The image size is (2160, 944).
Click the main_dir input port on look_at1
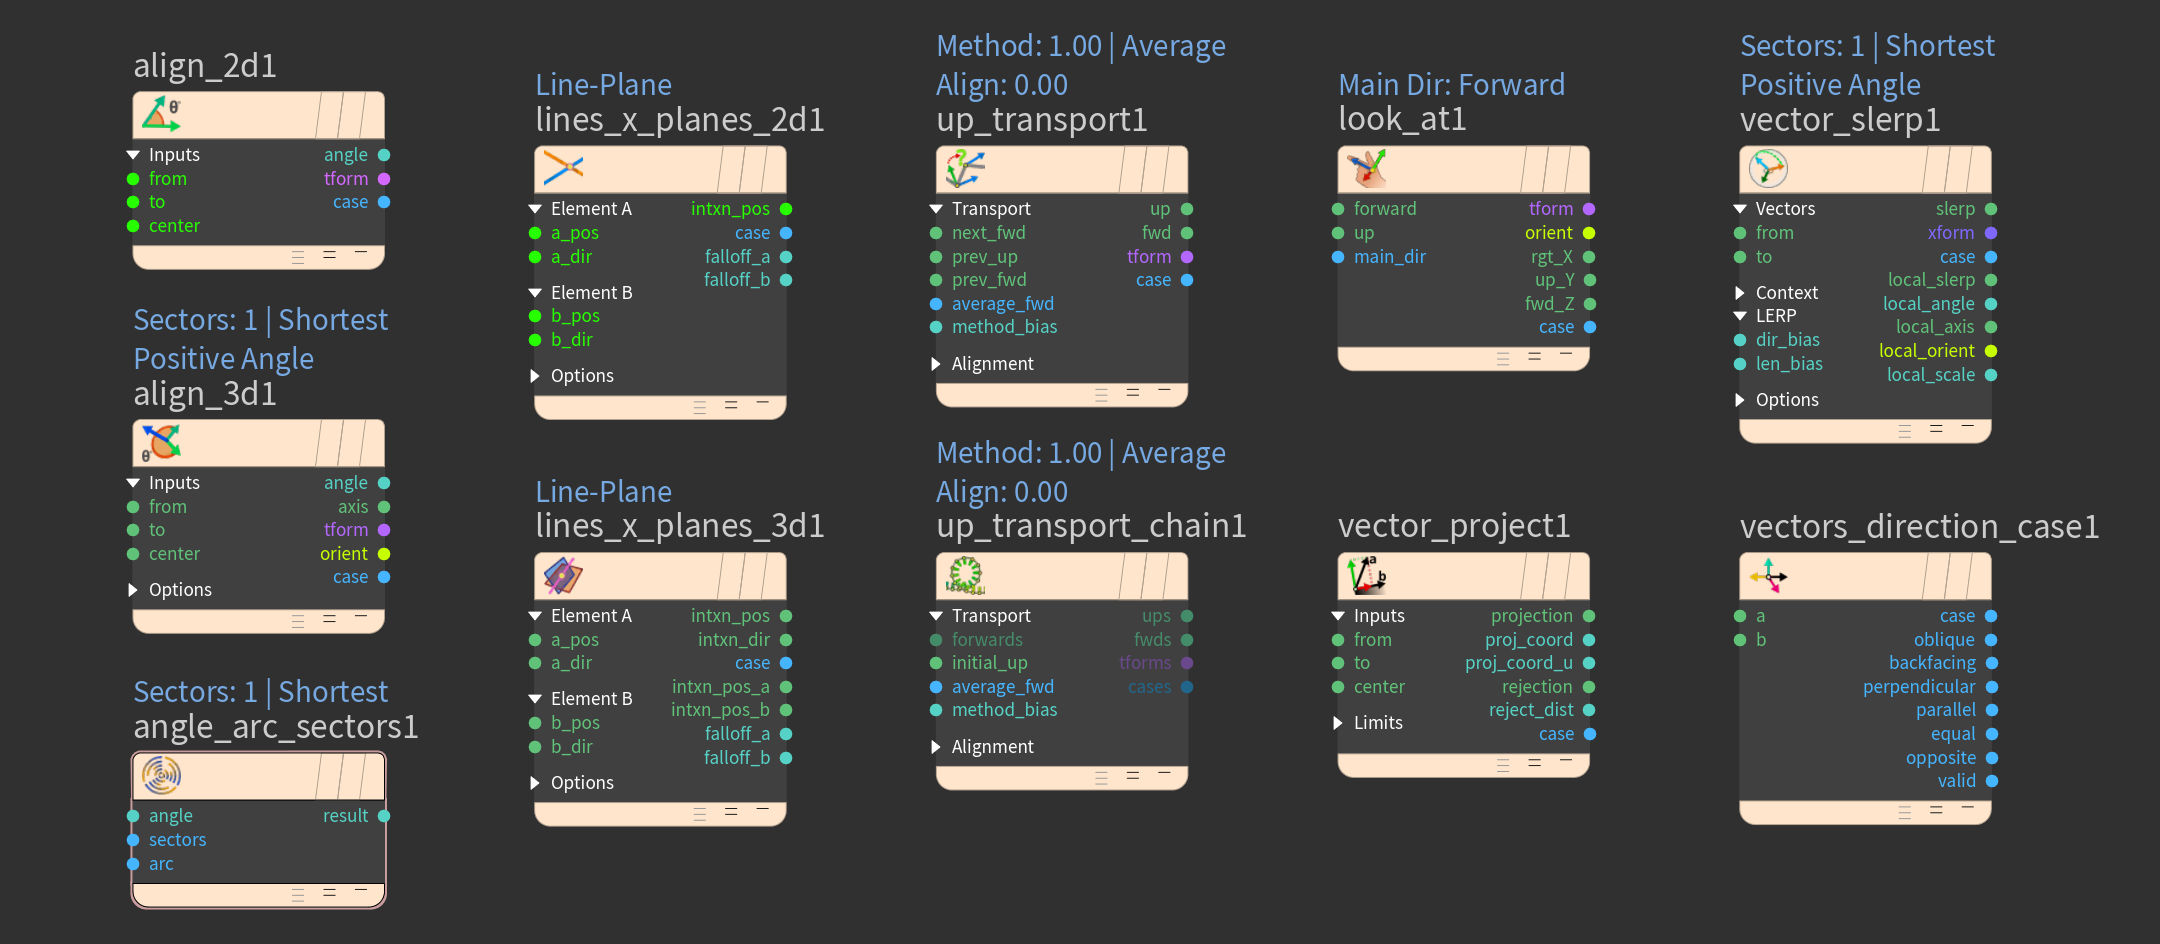[x=1338, y=257]
